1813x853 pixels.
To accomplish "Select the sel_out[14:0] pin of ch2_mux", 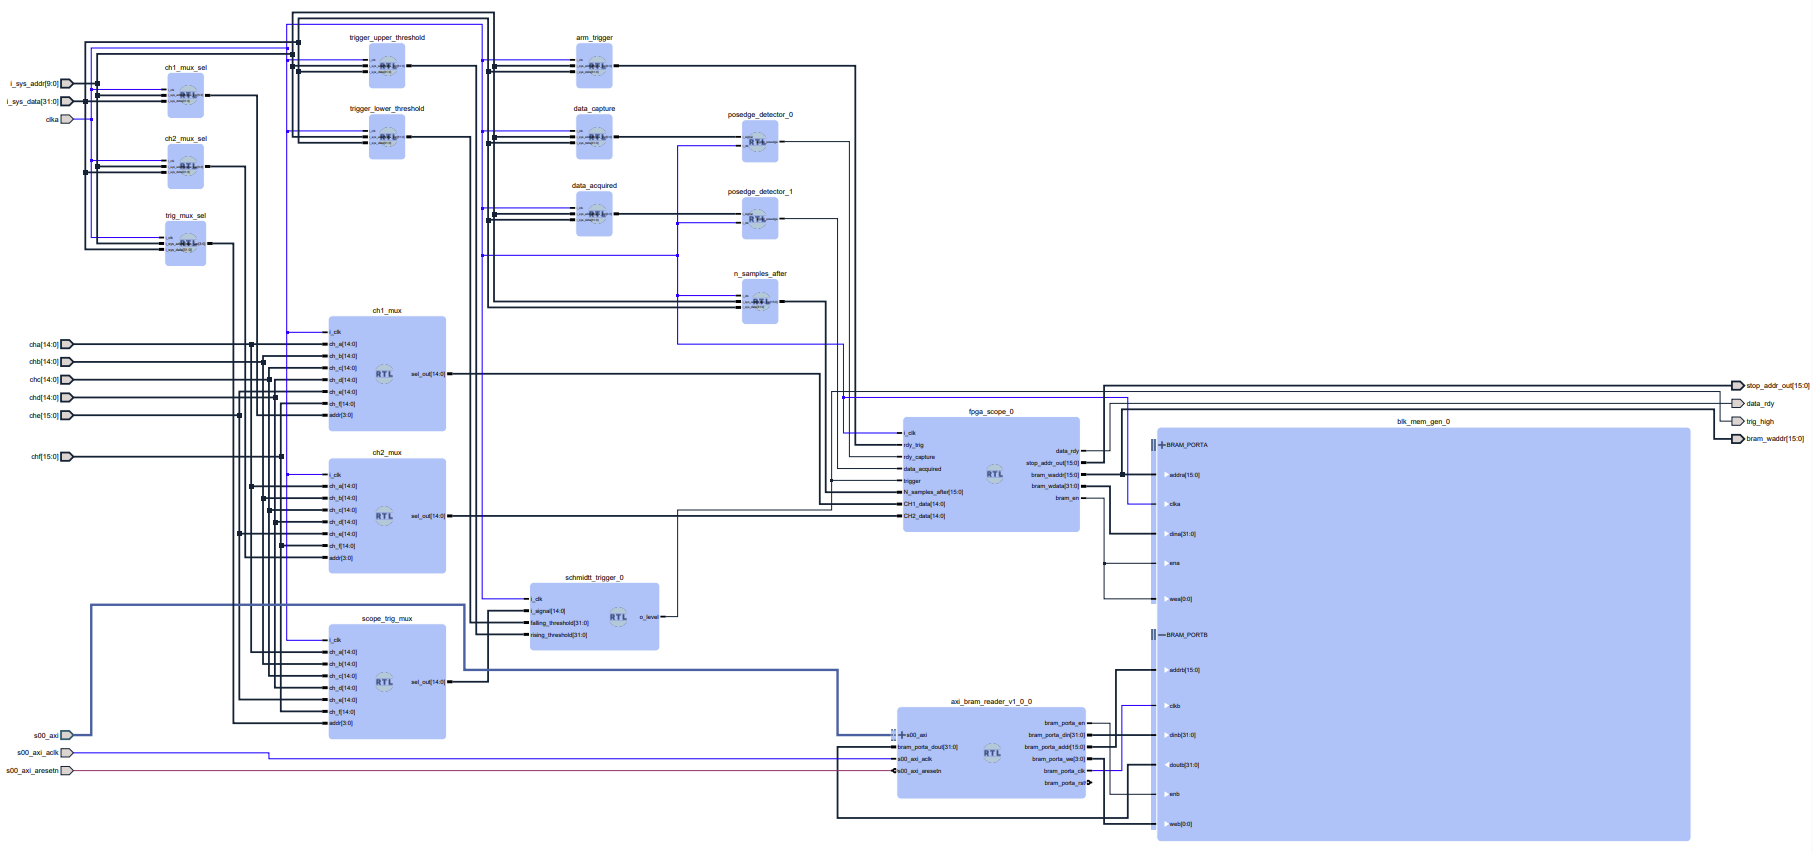I will [428, 516].
